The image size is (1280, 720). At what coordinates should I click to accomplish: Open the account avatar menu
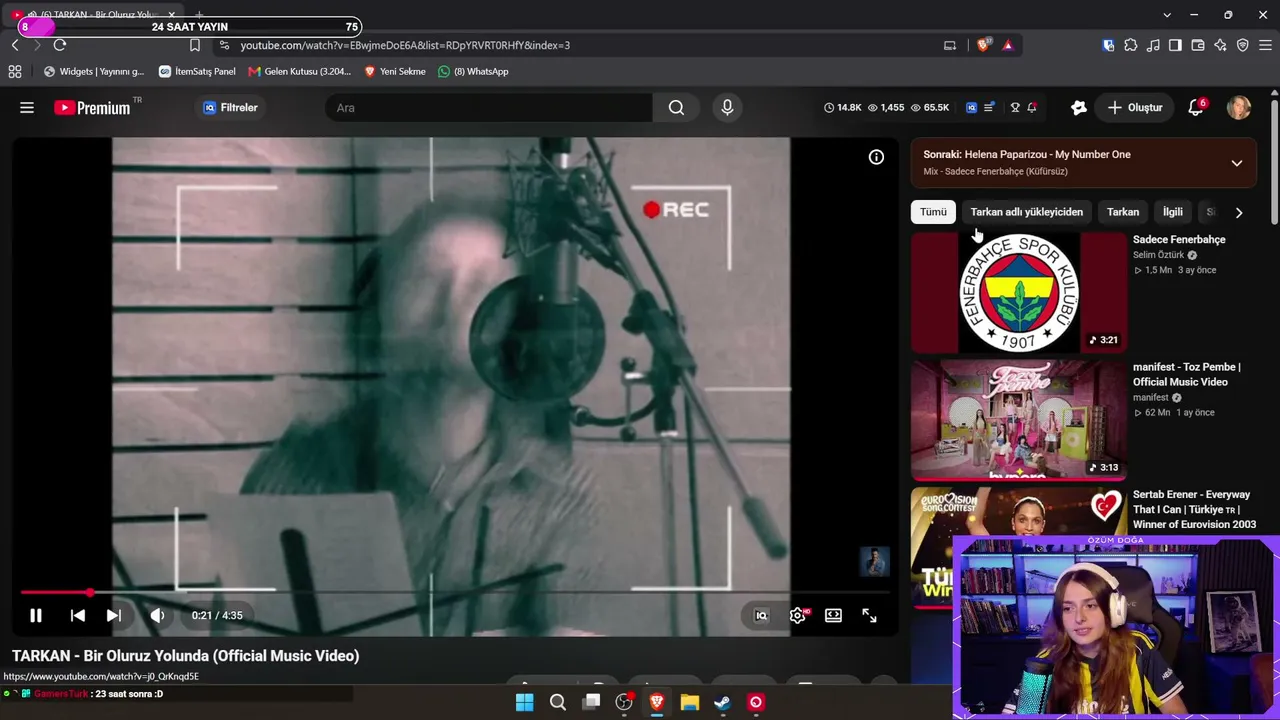point(1239,108)
